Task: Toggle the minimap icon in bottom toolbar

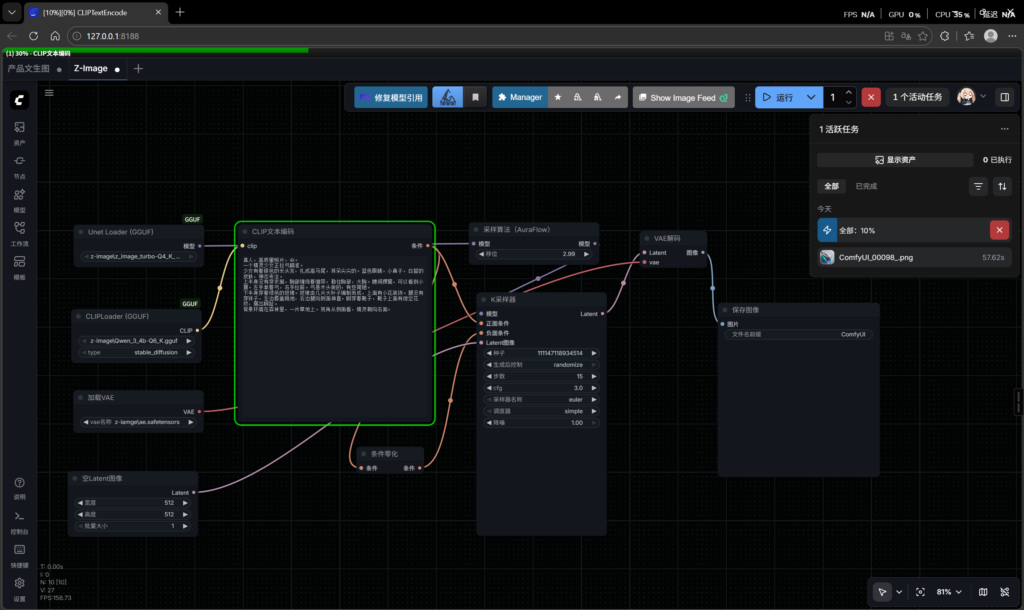Action: 983,592
